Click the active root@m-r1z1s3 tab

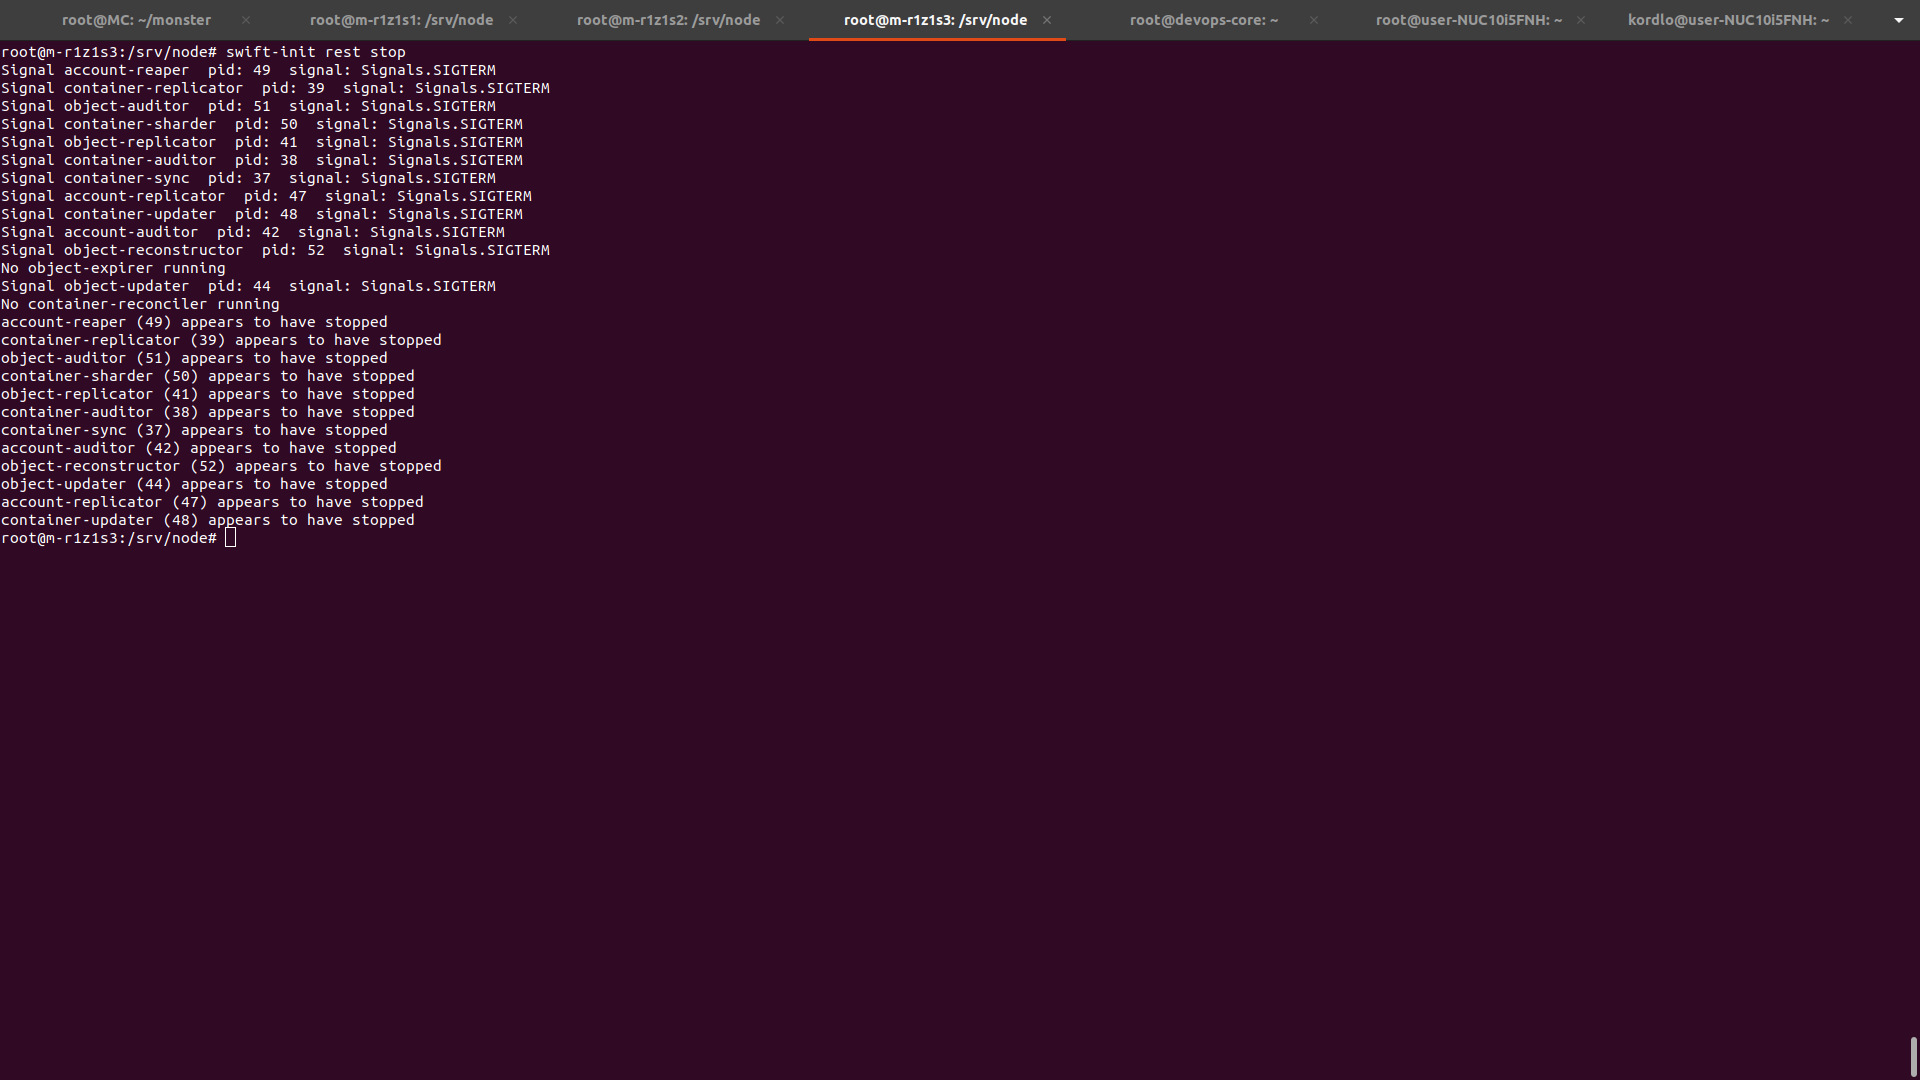pyautogui.click(x=935, y=20)
